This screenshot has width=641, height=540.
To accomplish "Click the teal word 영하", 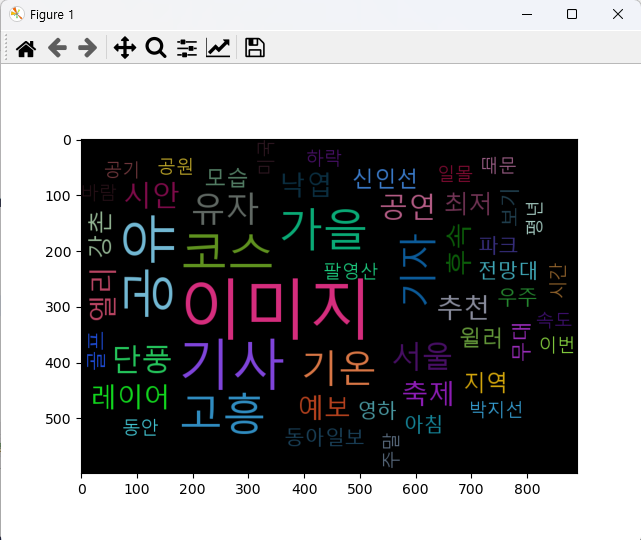I will (x=377, y=410).
